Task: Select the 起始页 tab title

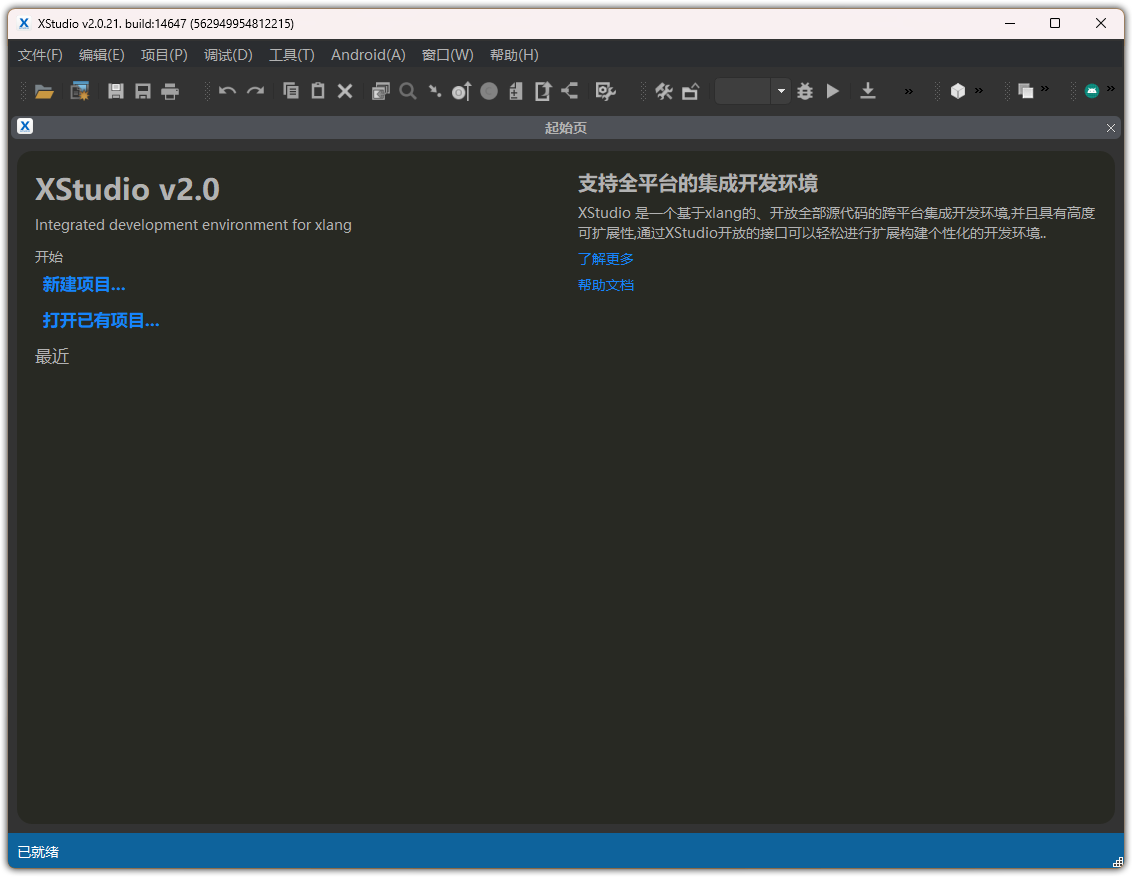Action: click(565, 128)
